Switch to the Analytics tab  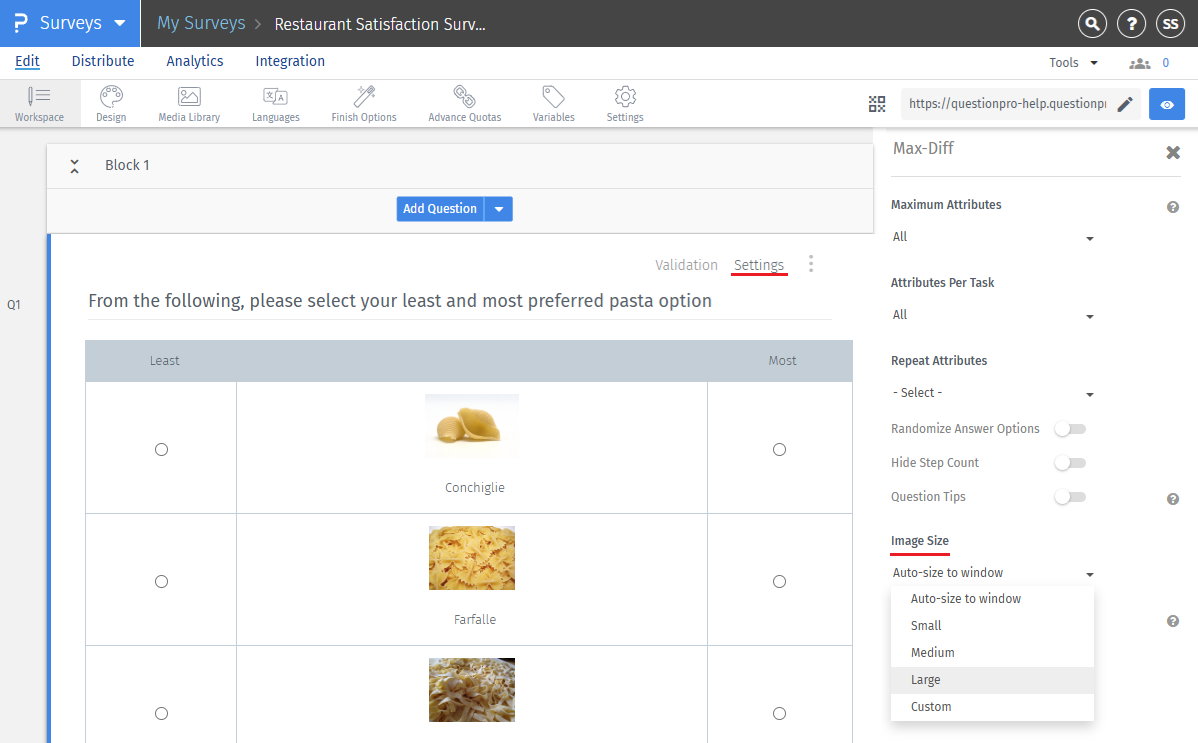coord(195,61)
